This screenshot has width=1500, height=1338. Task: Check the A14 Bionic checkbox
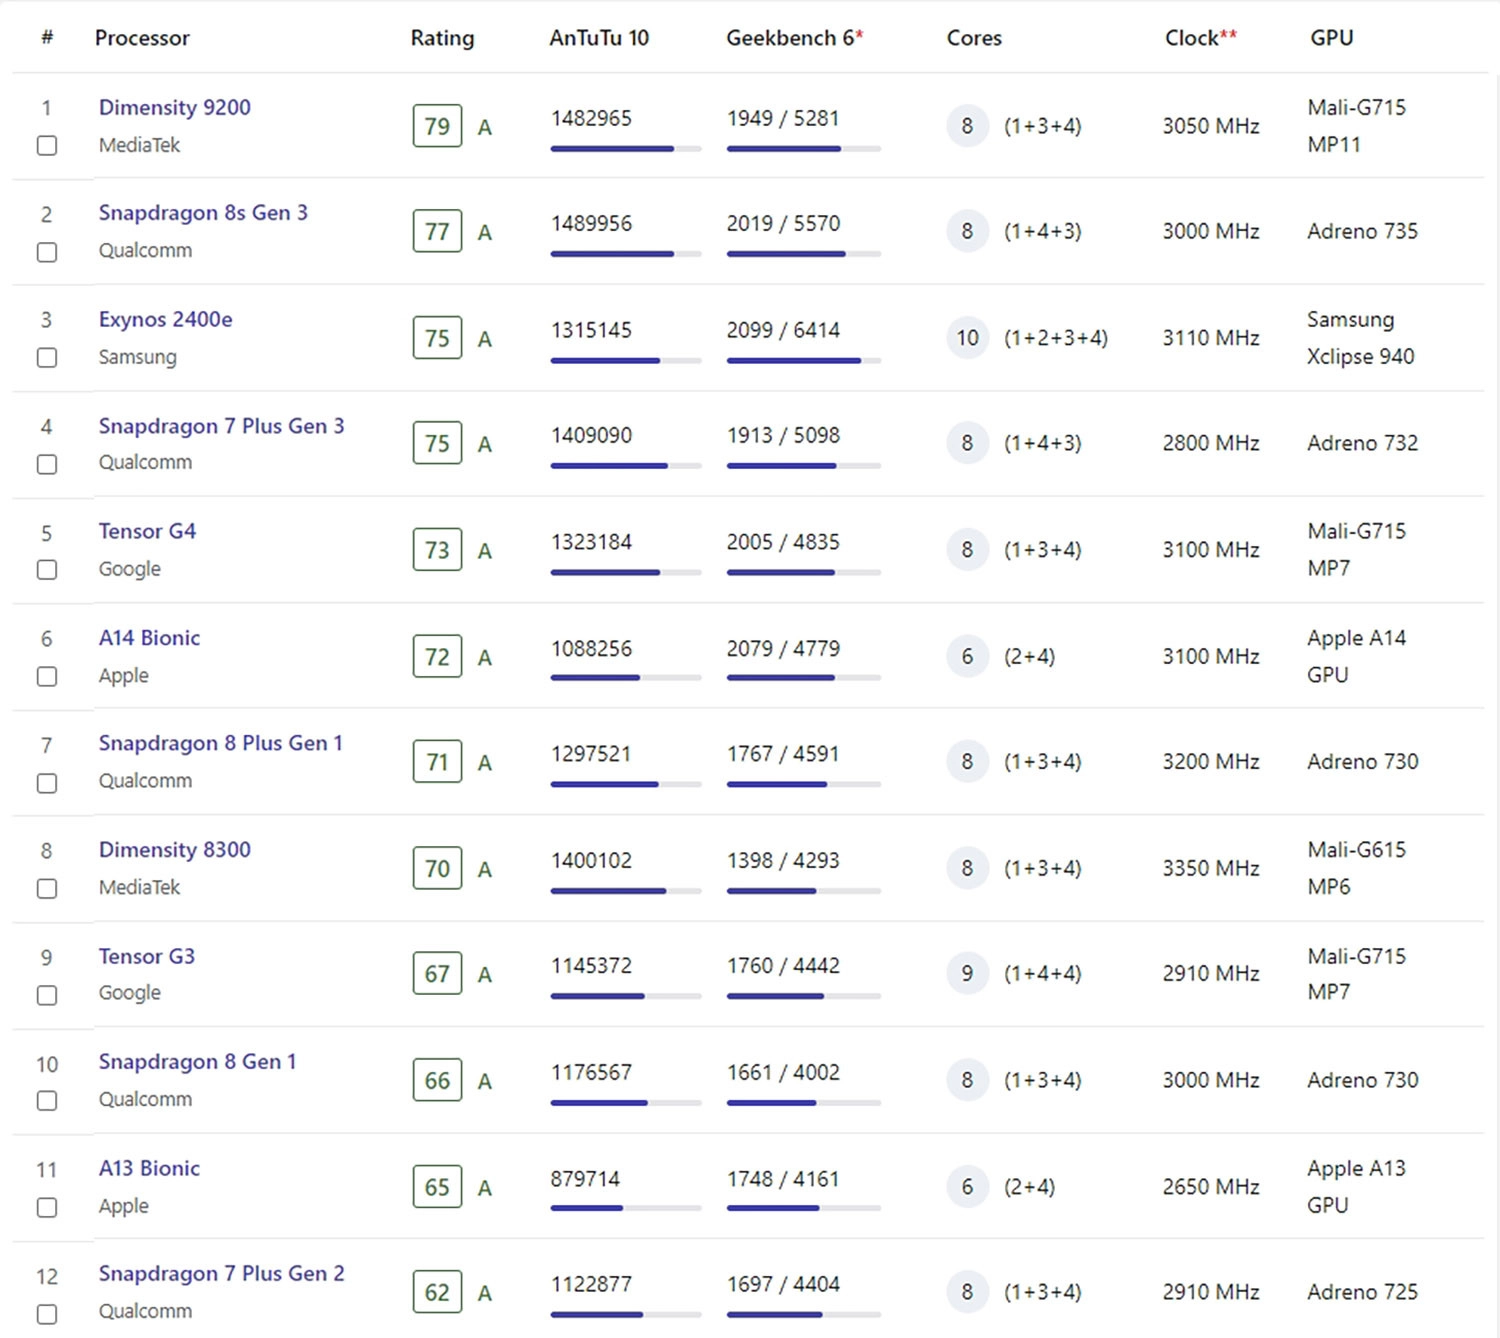(x=47, y=677)
